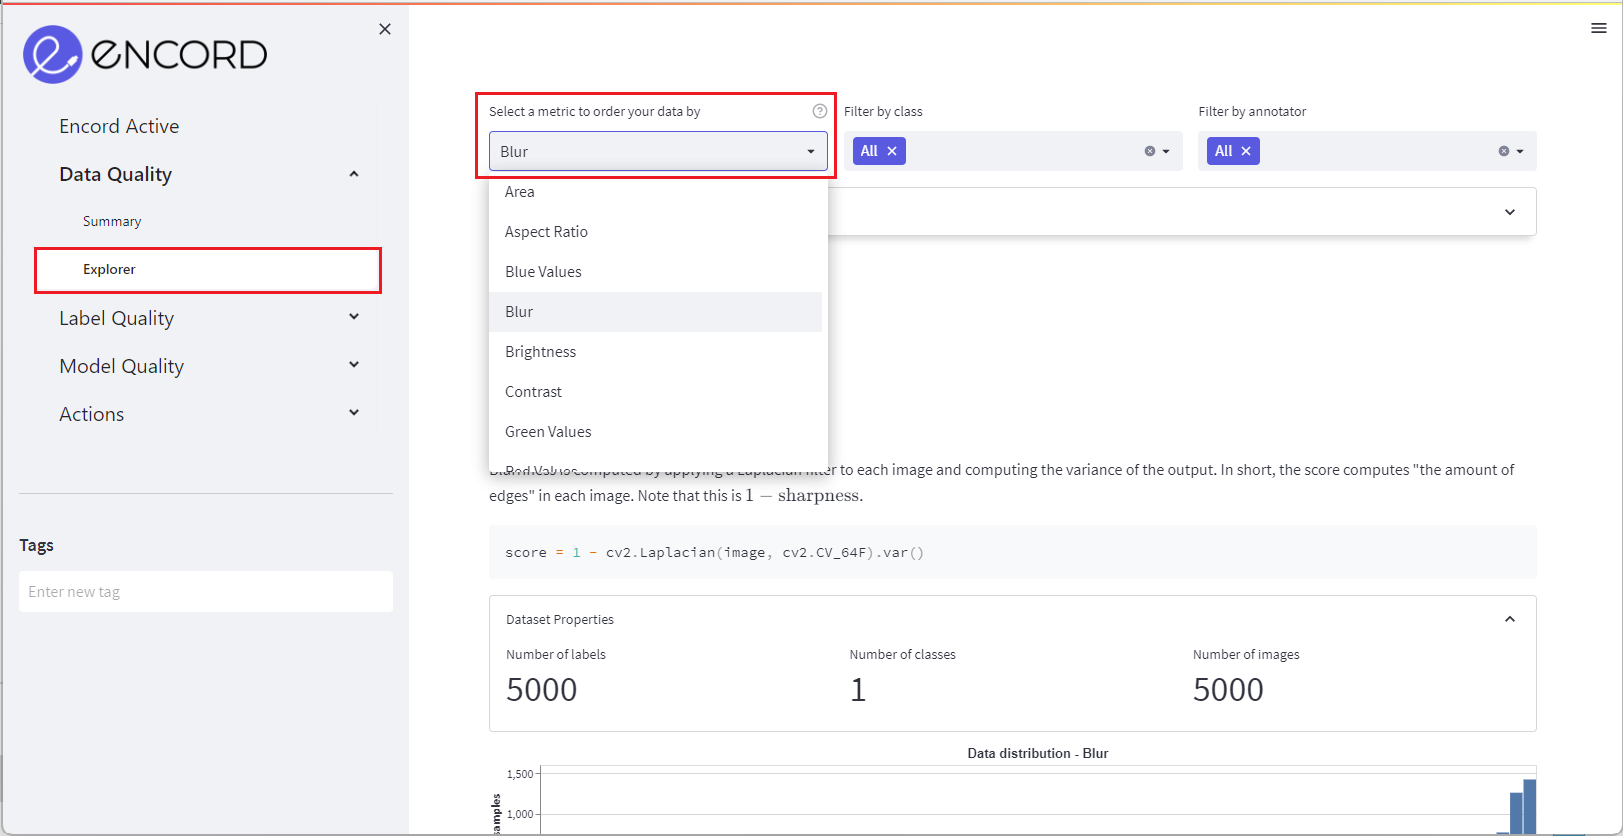
Task: Select Contrast metric option
Action: pos(655,392)
